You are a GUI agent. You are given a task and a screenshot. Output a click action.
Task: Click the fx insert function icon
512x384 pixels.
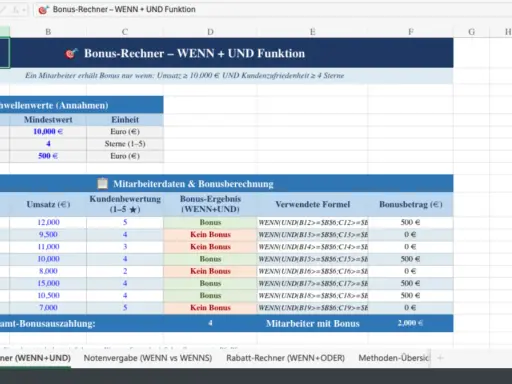[15, 10]
